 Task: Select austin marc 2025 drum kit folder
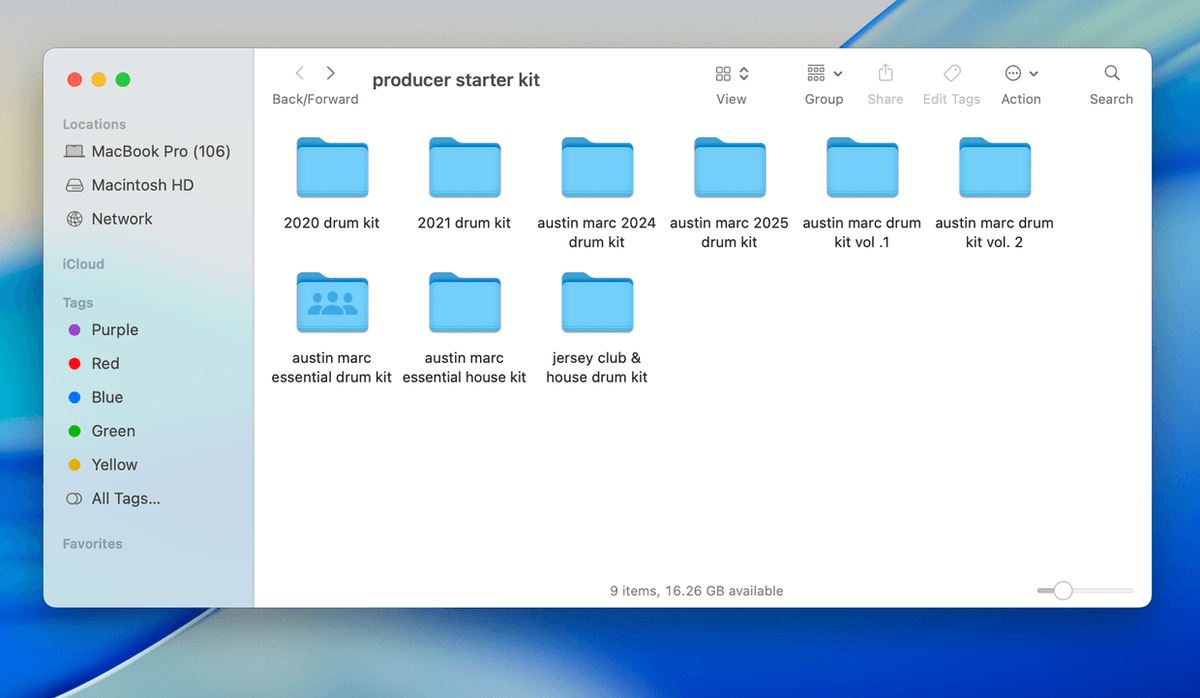click(729, 168)
